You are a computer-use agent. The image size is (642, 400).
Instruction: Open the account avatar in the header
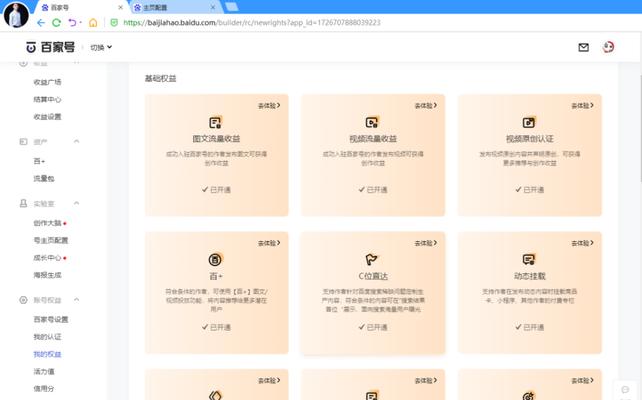click(608, 47)
